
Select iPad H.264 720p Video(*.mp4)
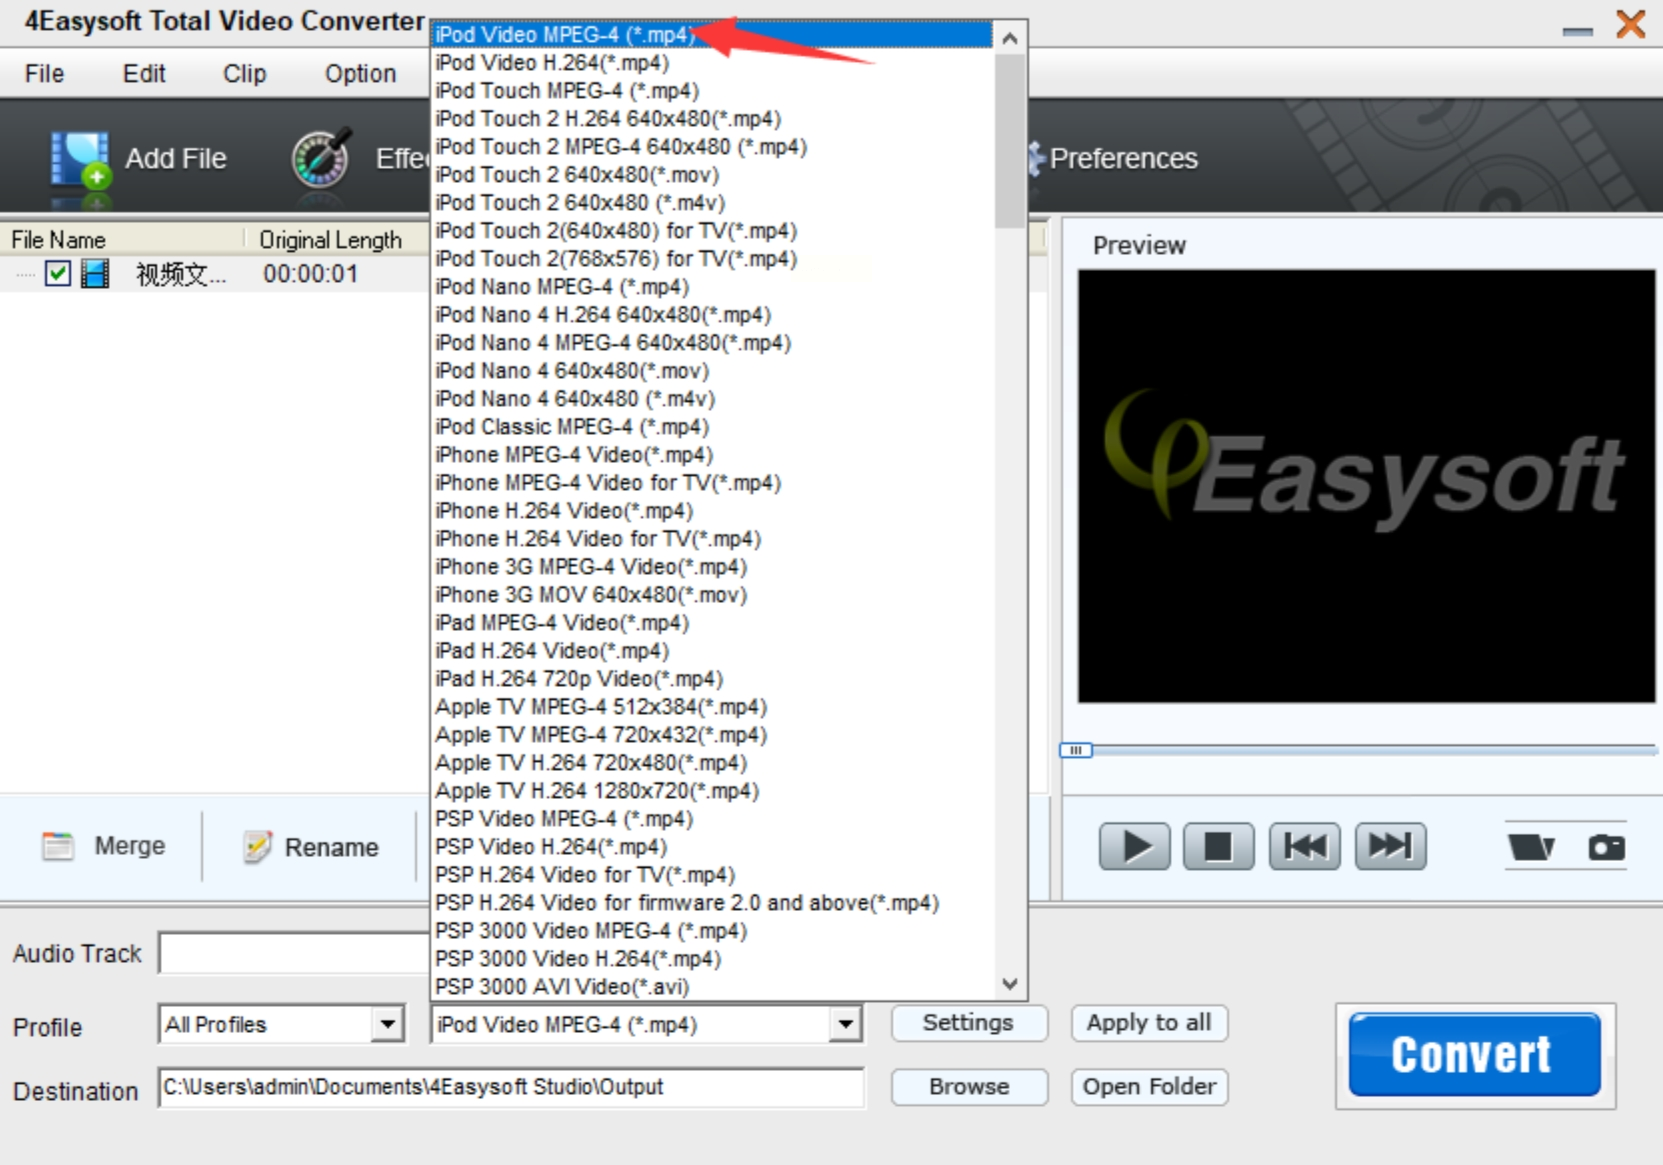click(x=712, y=678)
